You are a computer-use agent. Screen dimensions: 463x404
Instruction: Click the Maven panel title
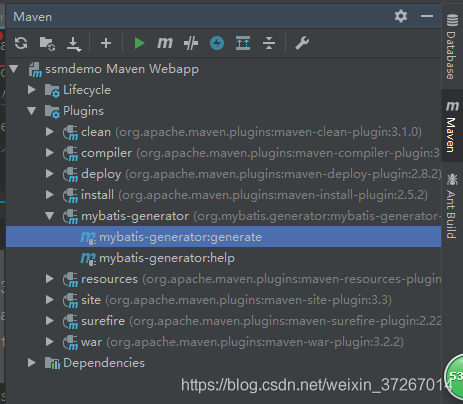(33, 17)
